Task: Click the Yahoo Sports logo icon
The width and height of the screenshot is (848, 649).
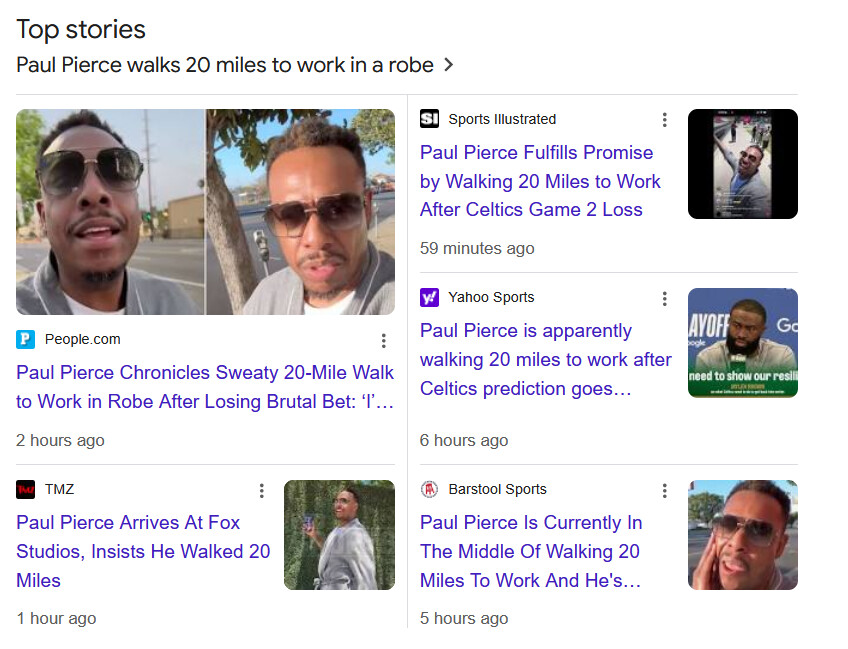Action: (430, 297)
